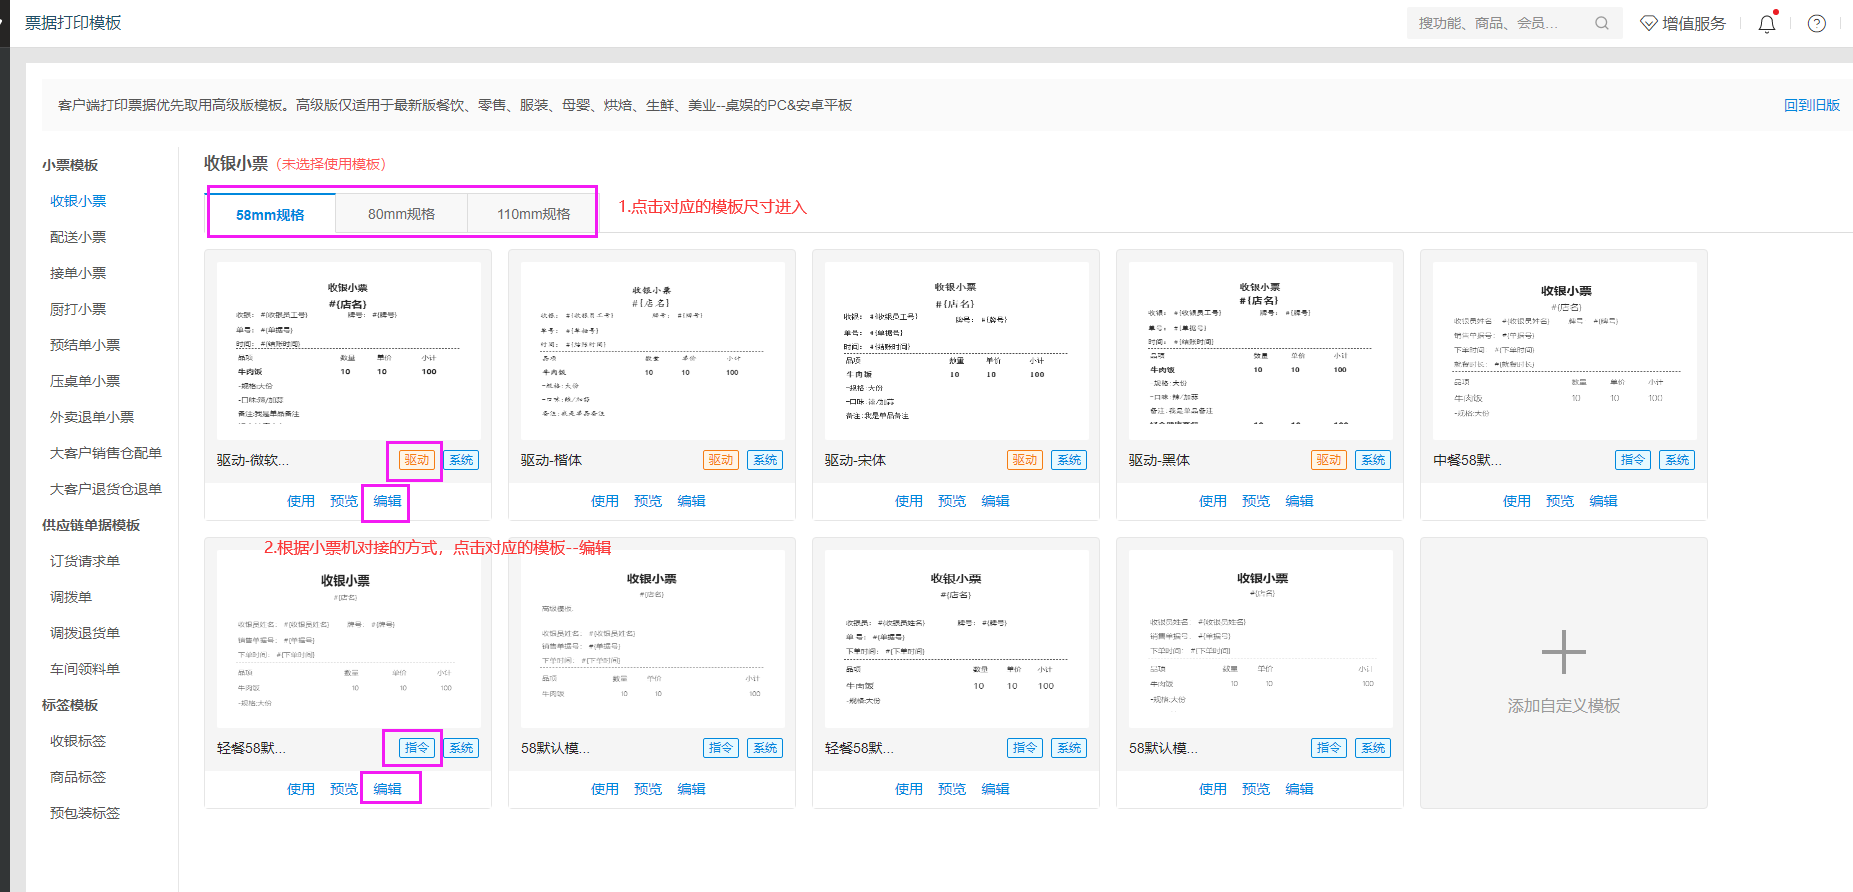Image resolution: width=1853 pixels, height=892 pixels.
Task: Open 外卖退单小票 in the sidebar
Action: tap(92, 417)
